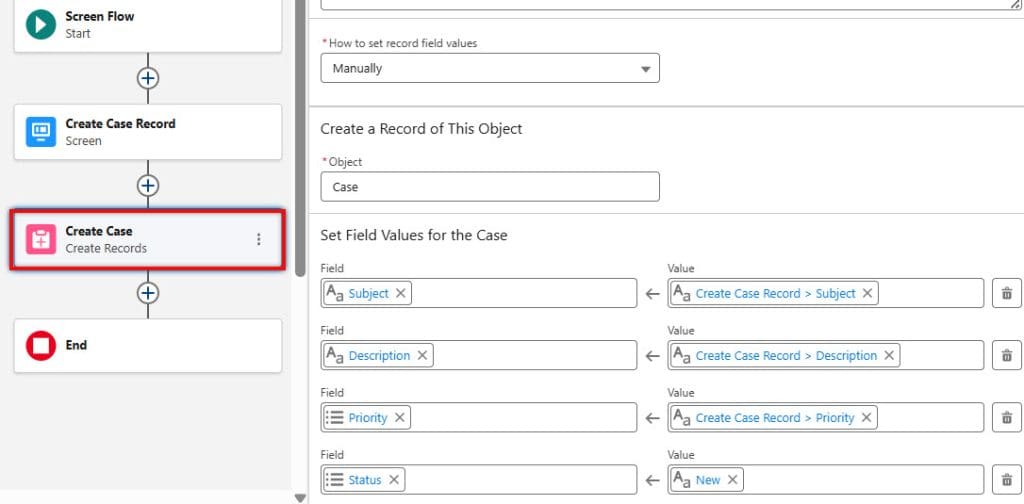The image size is (1024, 504).
Task: Click the Description field name link
Action: (379, 356)
